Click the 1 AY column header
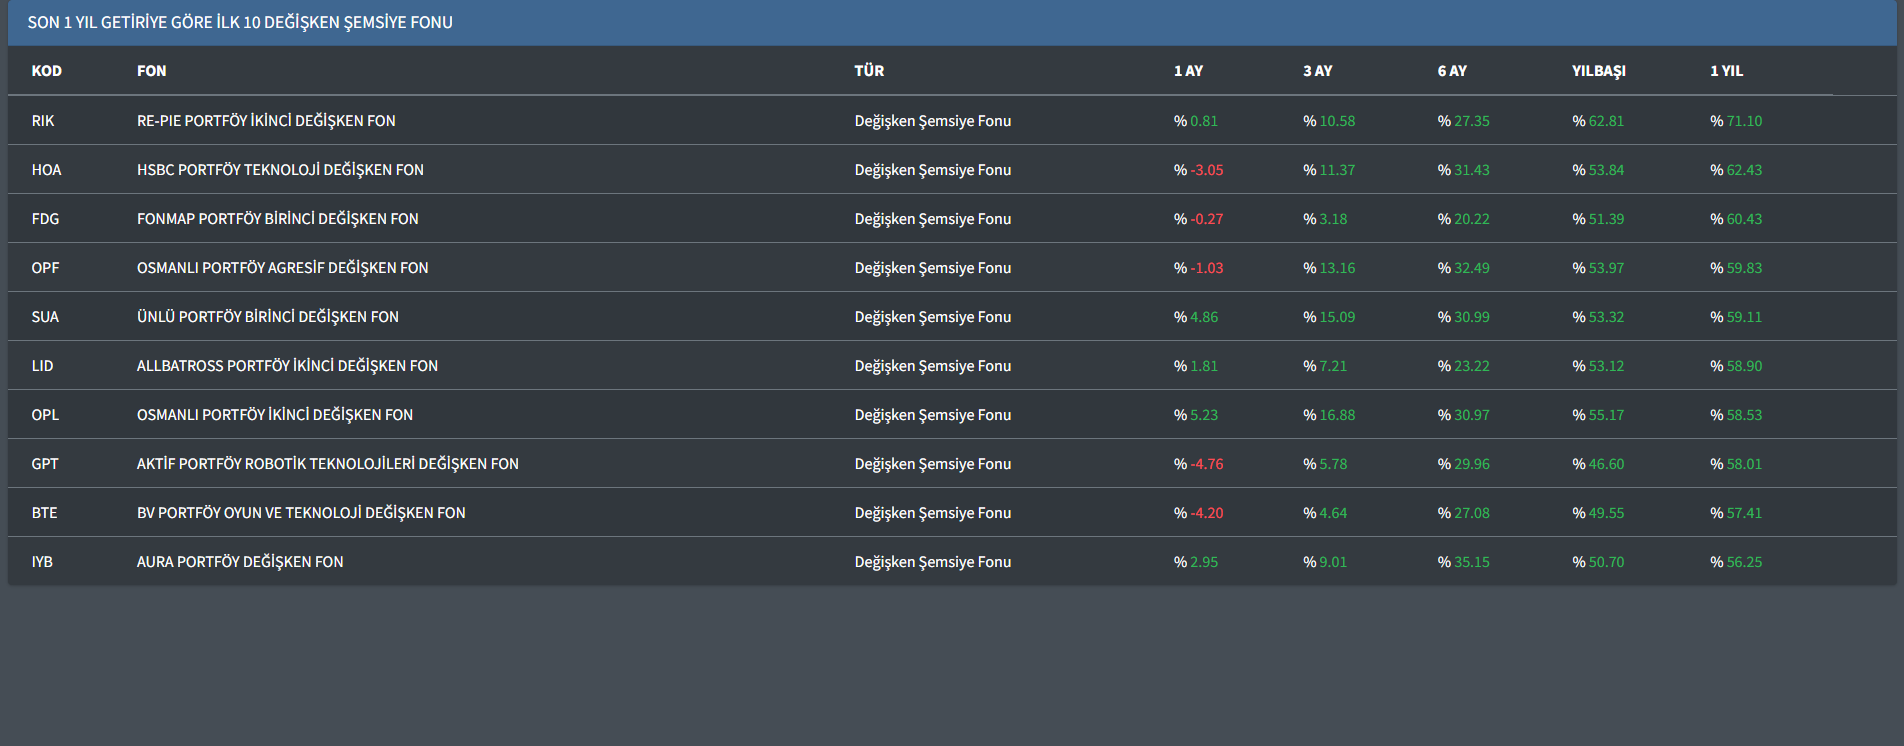This screenshot has width=1904, height=746. coord(1188,71)
